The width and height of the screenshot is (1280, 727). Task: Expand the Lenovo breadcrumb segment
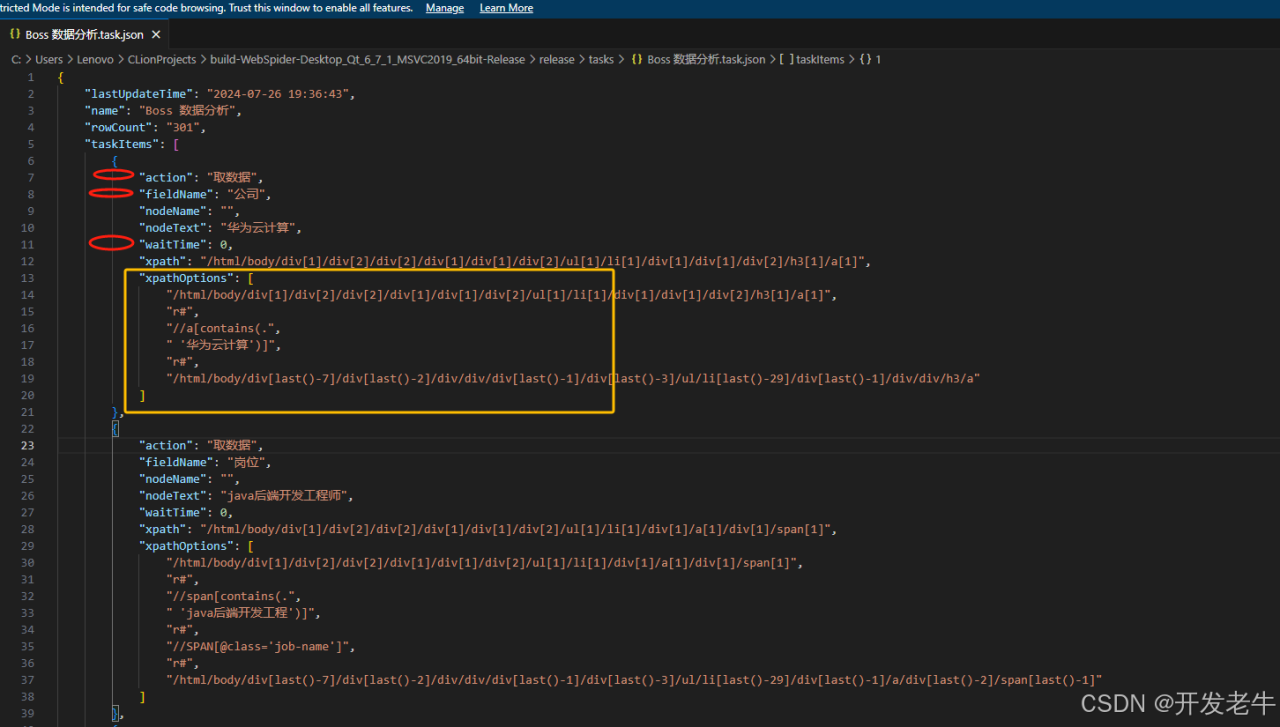(x=95, y=60)
